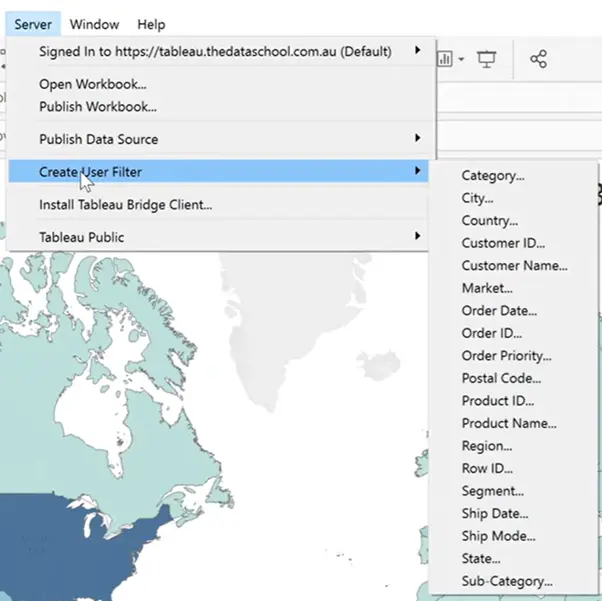
Task: Open the Help menu
Action: [x=151, y=24]
